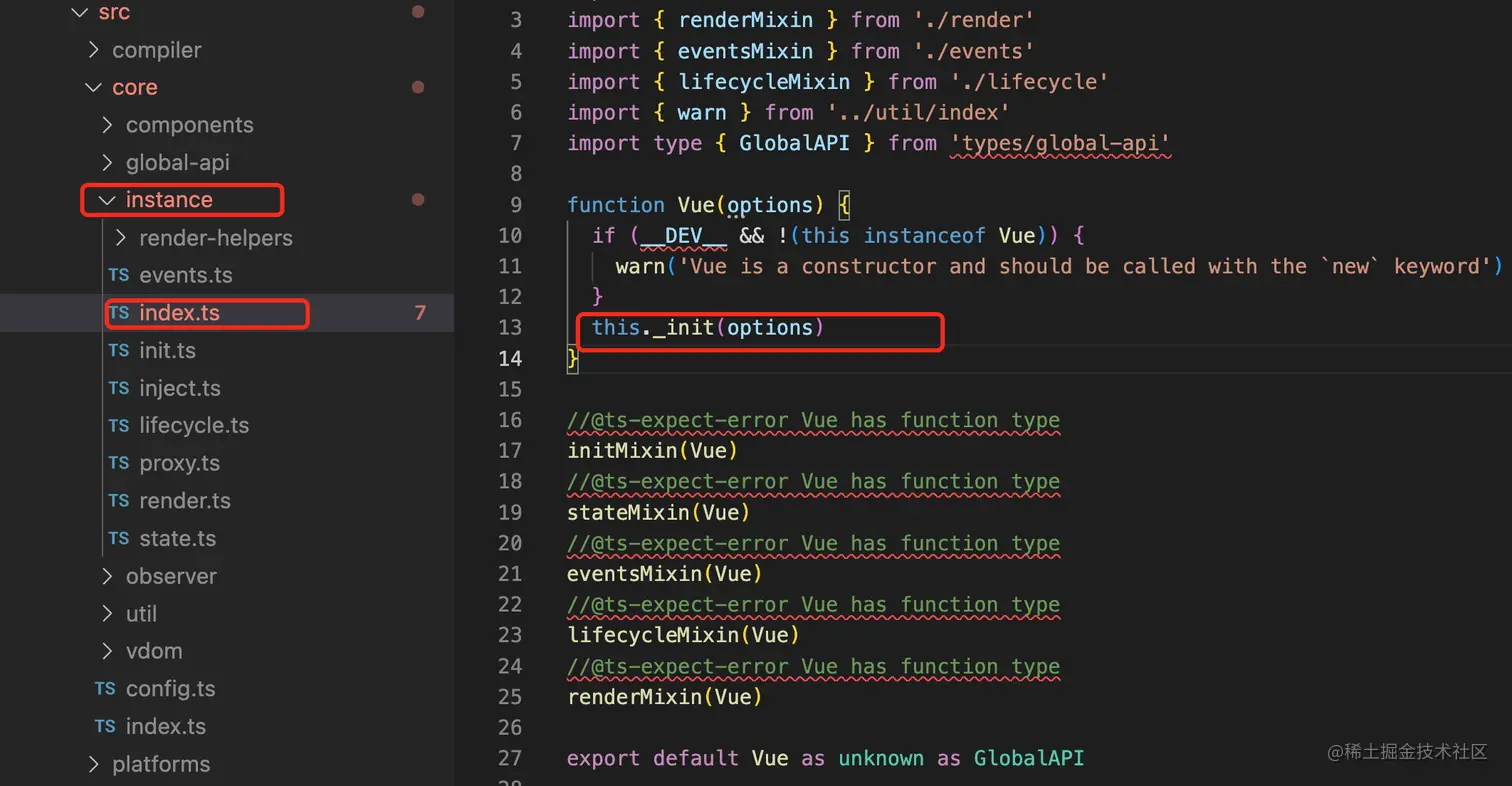This screenshot has height=786, width=1512.
Task: Click __DEV__ on line 10
Action: (x=682, y=235)
